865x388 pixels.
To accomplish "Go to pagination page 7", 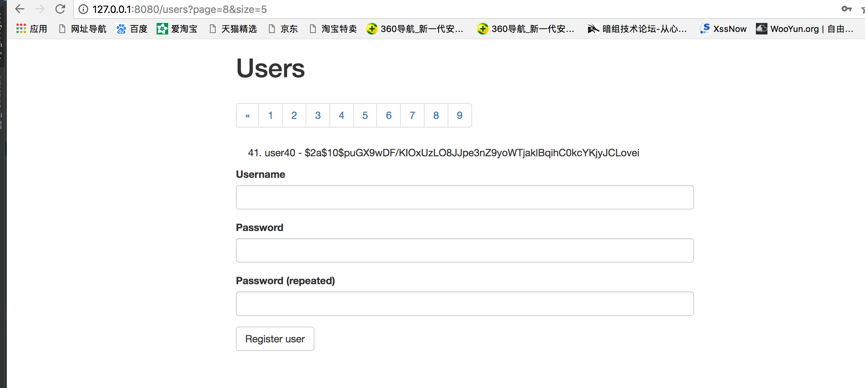I will click(x=413, y=115).
